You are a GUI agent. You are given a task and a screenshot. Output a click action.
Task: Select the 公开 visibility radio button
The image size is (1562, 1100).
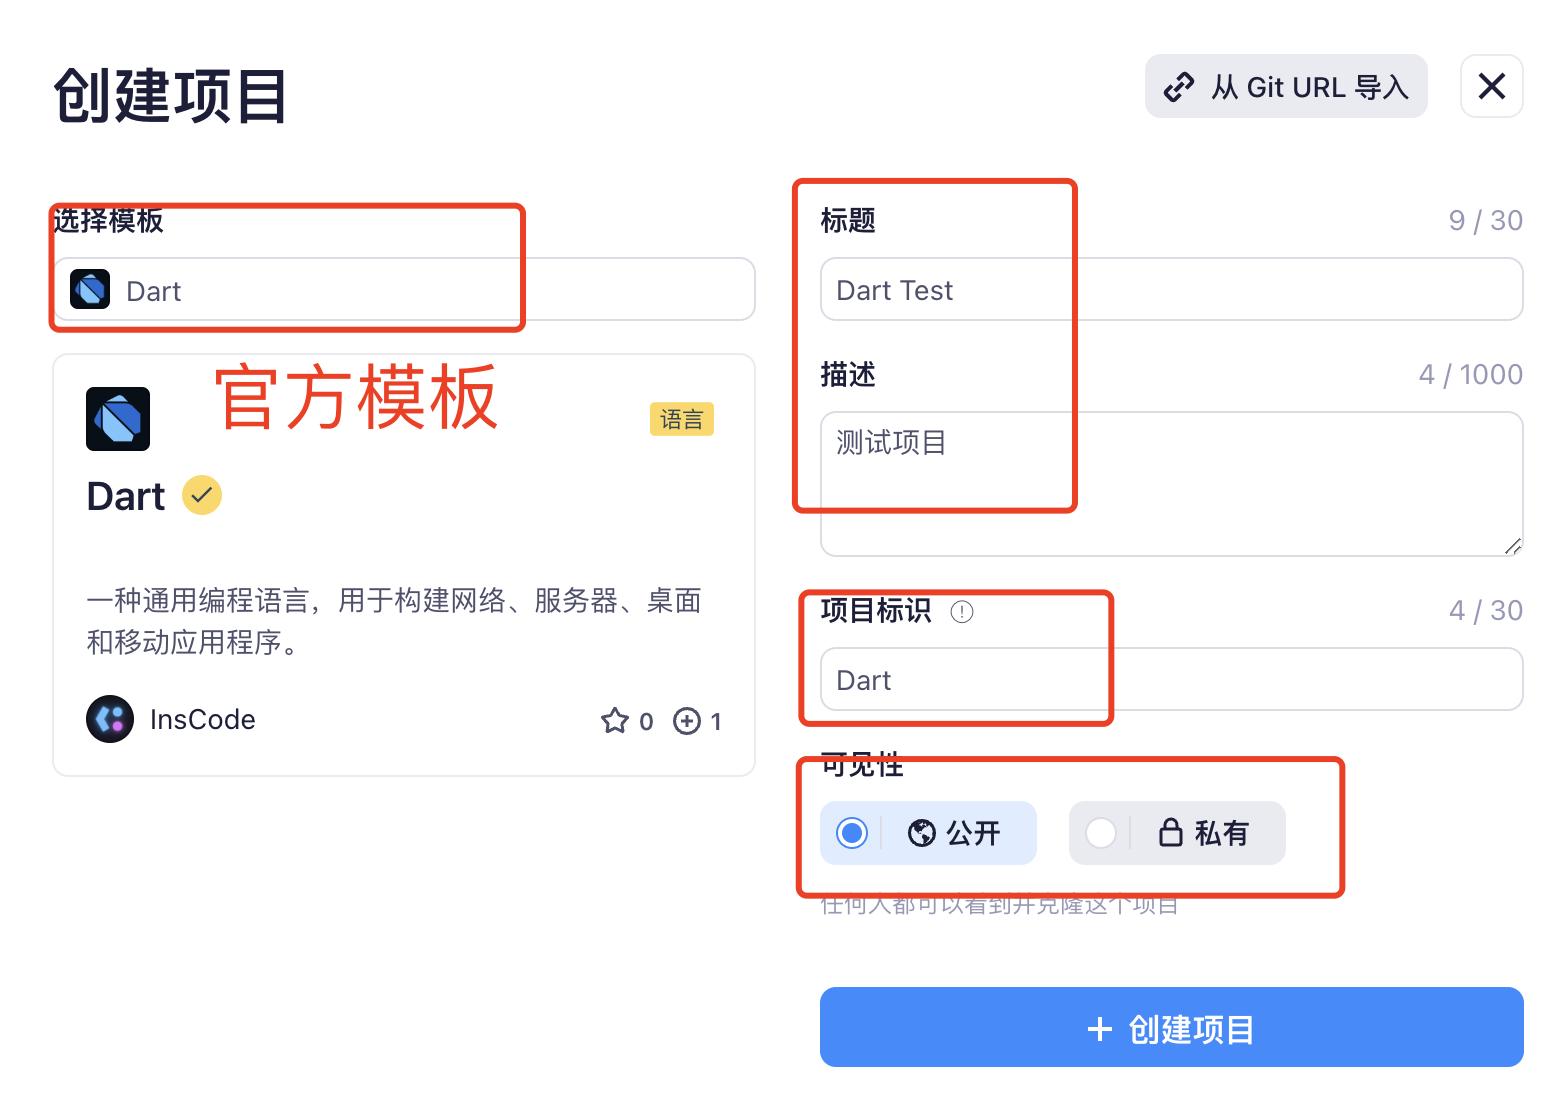[x=852, y=833]
